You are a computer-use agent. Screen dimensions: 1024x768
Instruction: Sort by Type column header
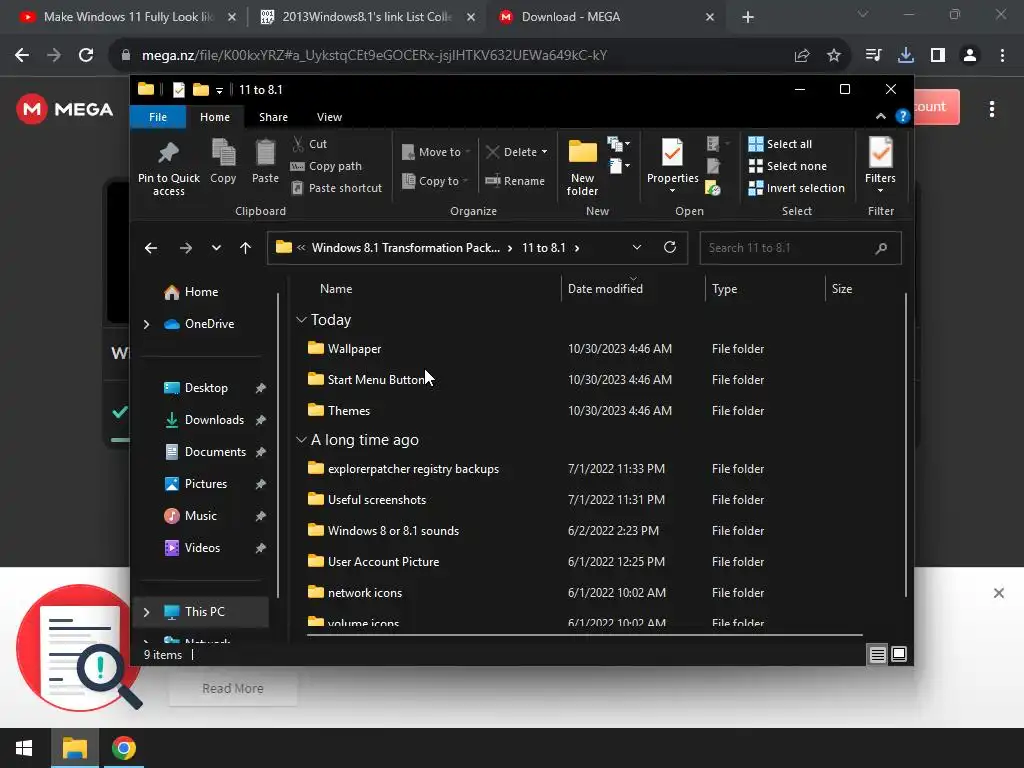click(x=724, y=289)
